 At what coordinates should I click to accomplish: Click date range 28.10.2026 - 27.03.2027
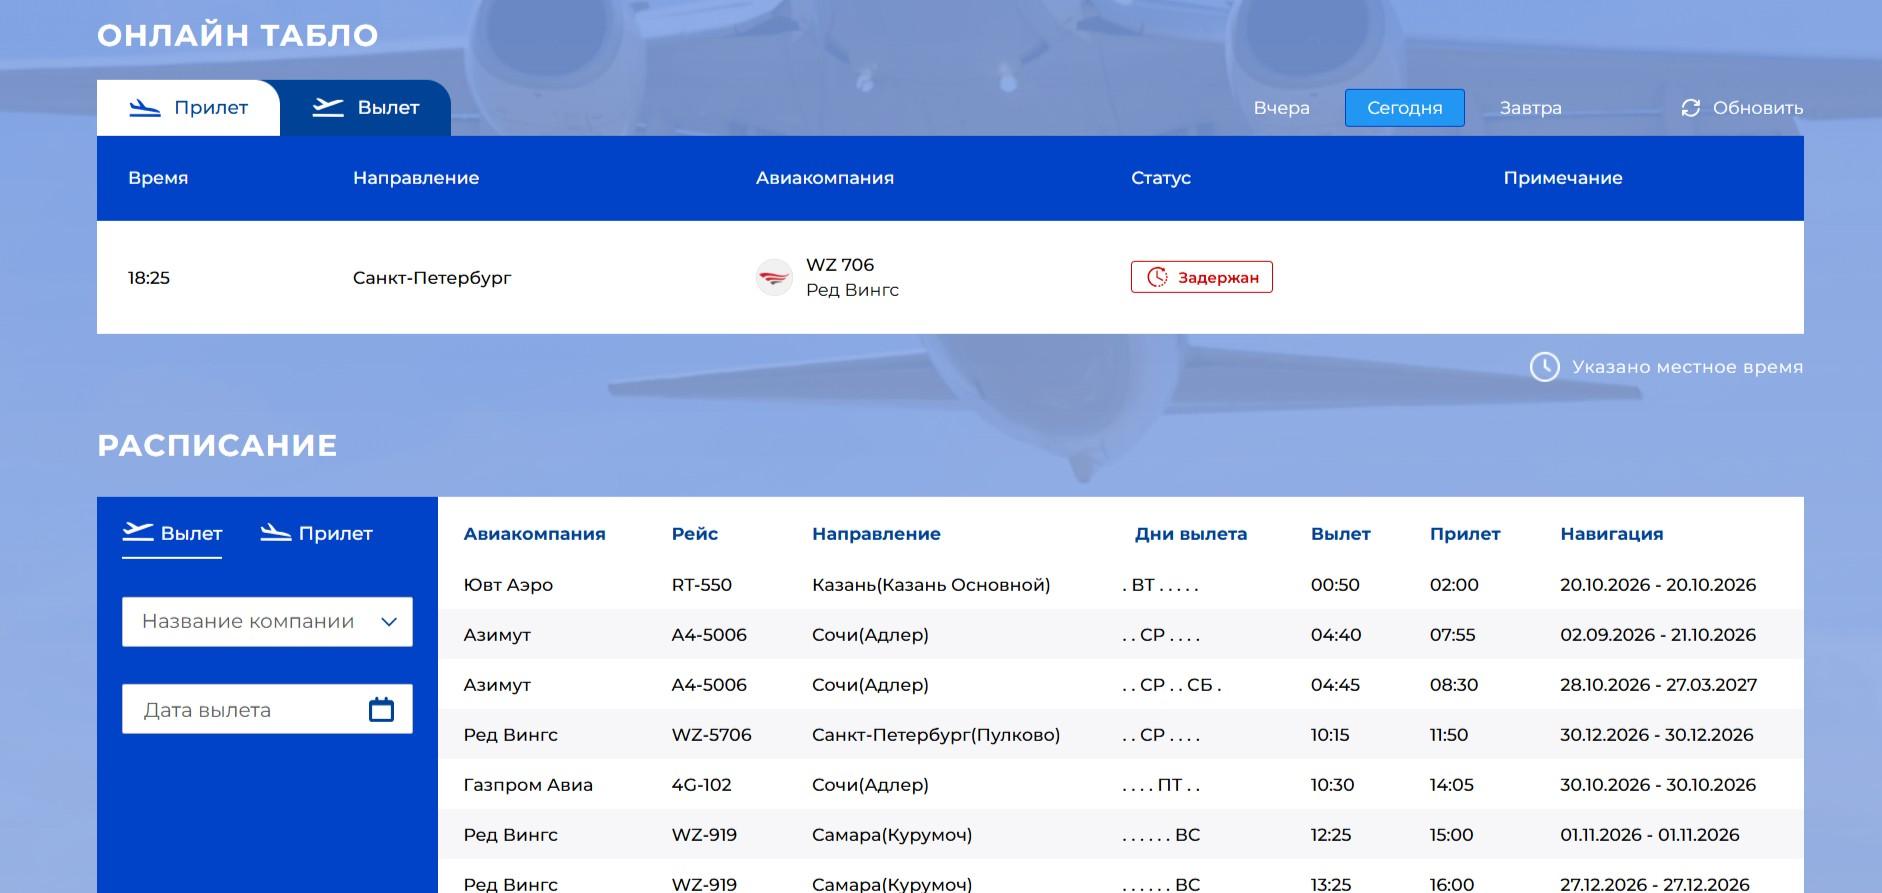tap(1658, 685)
